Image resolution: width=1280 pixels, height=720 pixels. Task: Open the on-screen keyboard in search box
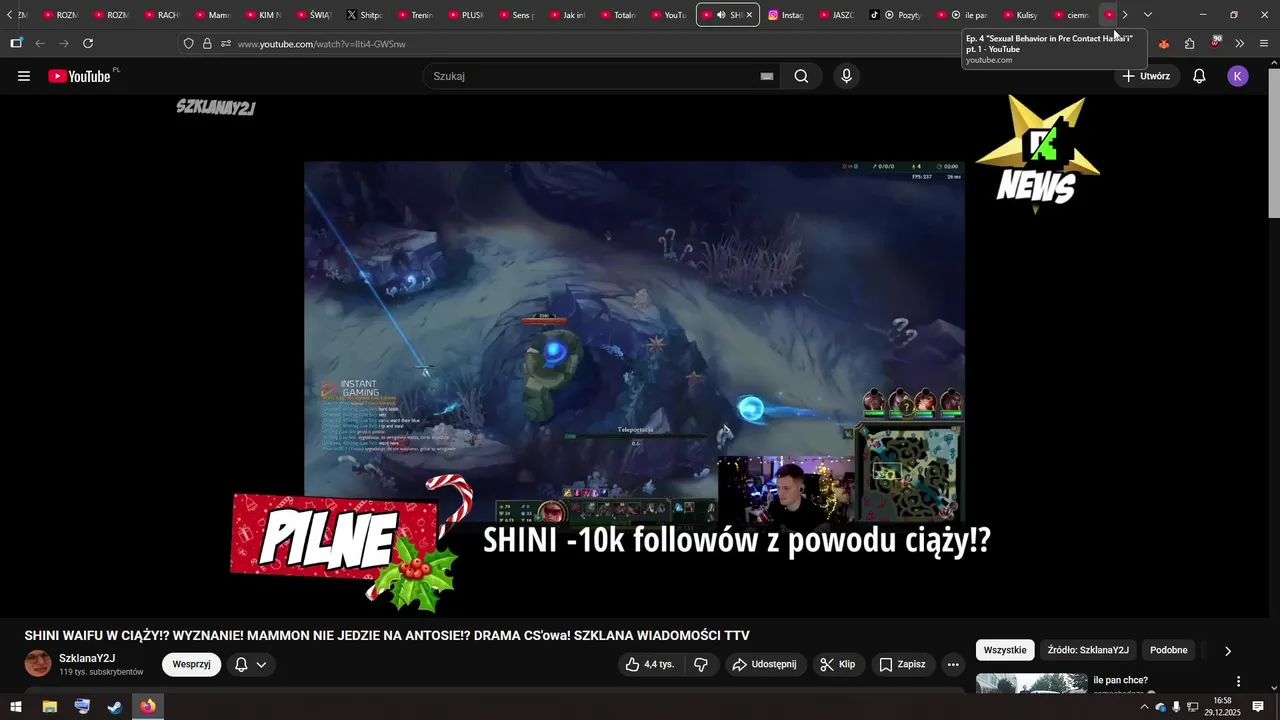click(x=767, y=76)
